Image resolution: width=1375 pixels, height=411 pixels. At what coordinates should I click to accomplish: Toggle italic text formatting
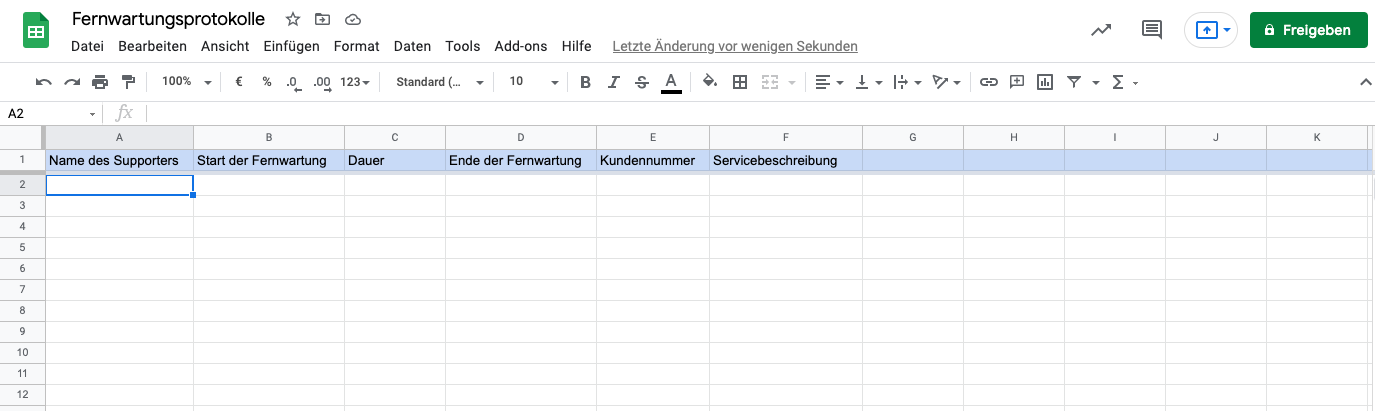coord(614,82)
